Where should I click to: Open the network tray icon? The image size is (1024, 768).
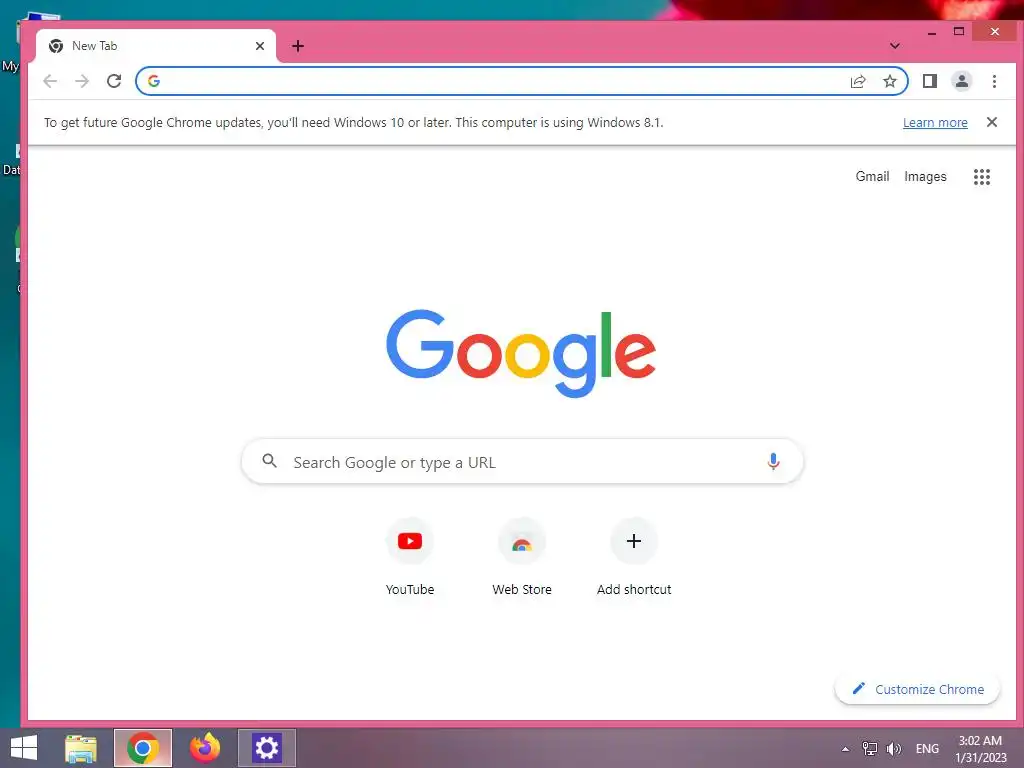click(x=870, y=749)
